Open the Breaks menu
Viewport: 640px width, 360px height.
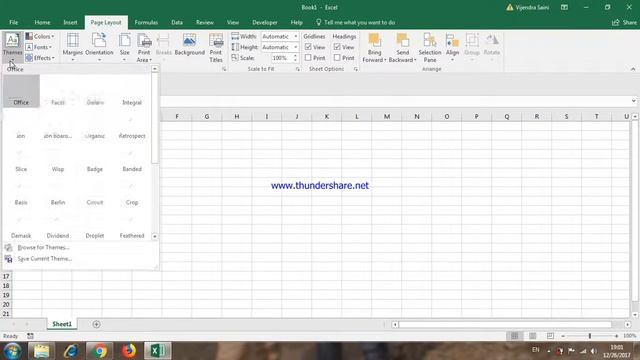[164, 48]
